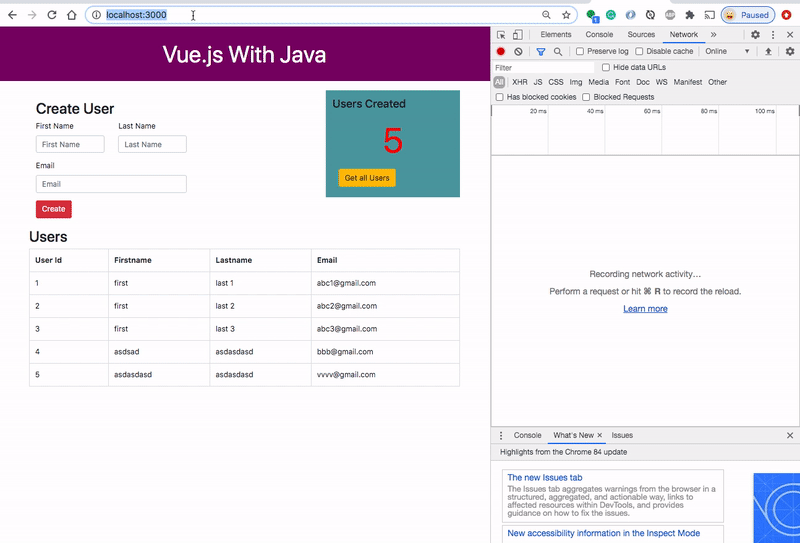Reload the page with refresh icon
The height and width of the screenshot is (543, 800).
click(x=52, y=15)
